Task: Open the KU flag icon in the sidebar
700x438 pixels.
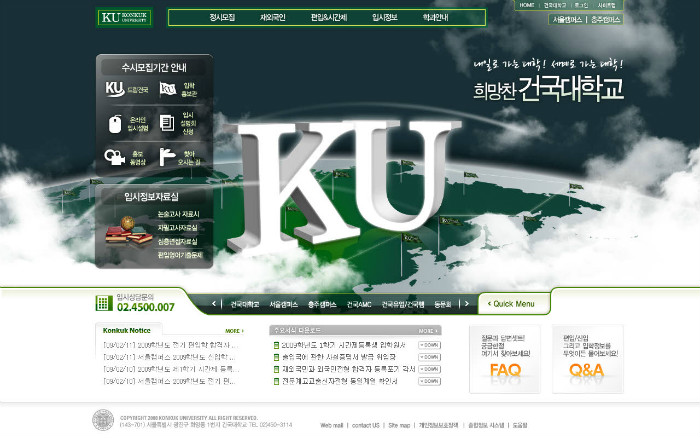Action: (x=170, y=91)
